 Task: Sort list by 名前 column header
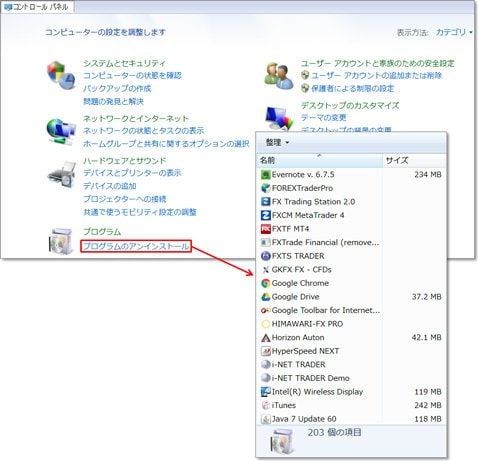pyautogui.click(x=319, y=160)
